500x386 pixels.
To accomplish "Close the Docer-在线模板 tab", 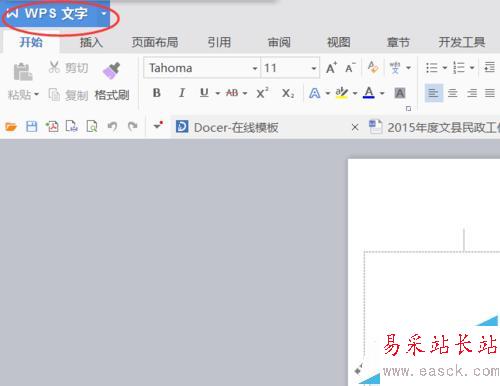I will (x=355, y=127).
